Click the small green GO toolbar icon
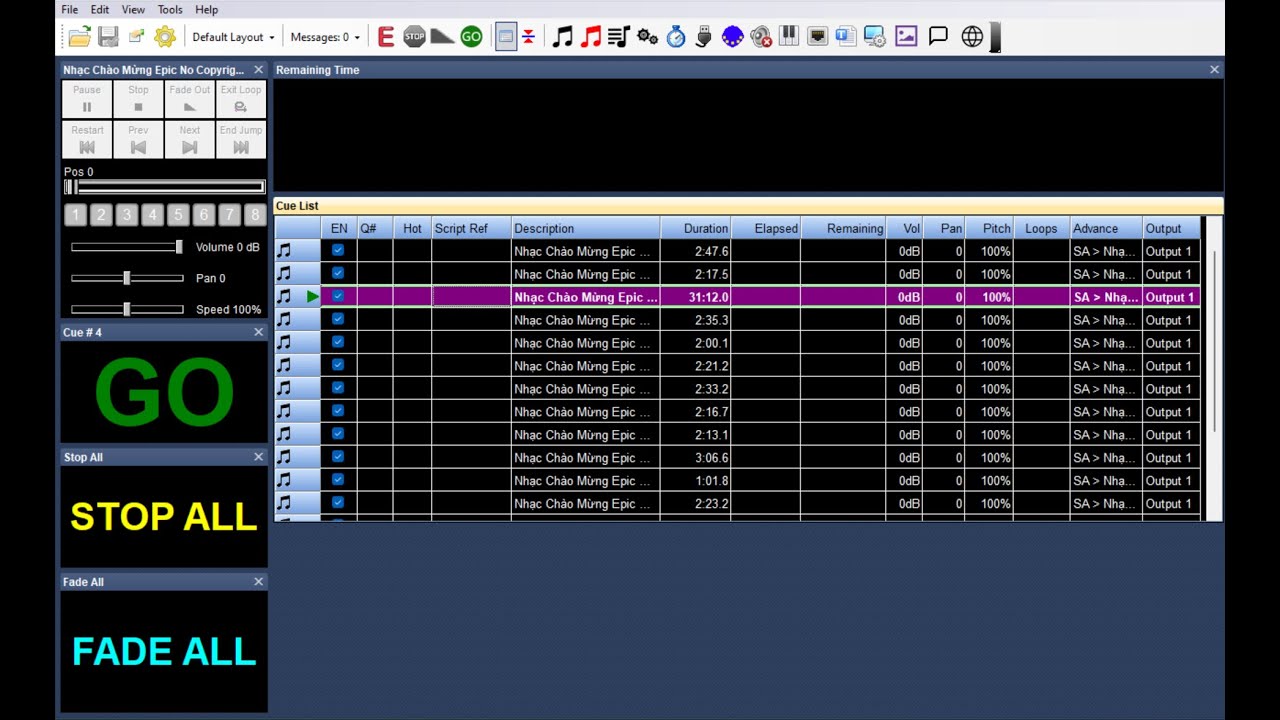 [x=471, y=37]
